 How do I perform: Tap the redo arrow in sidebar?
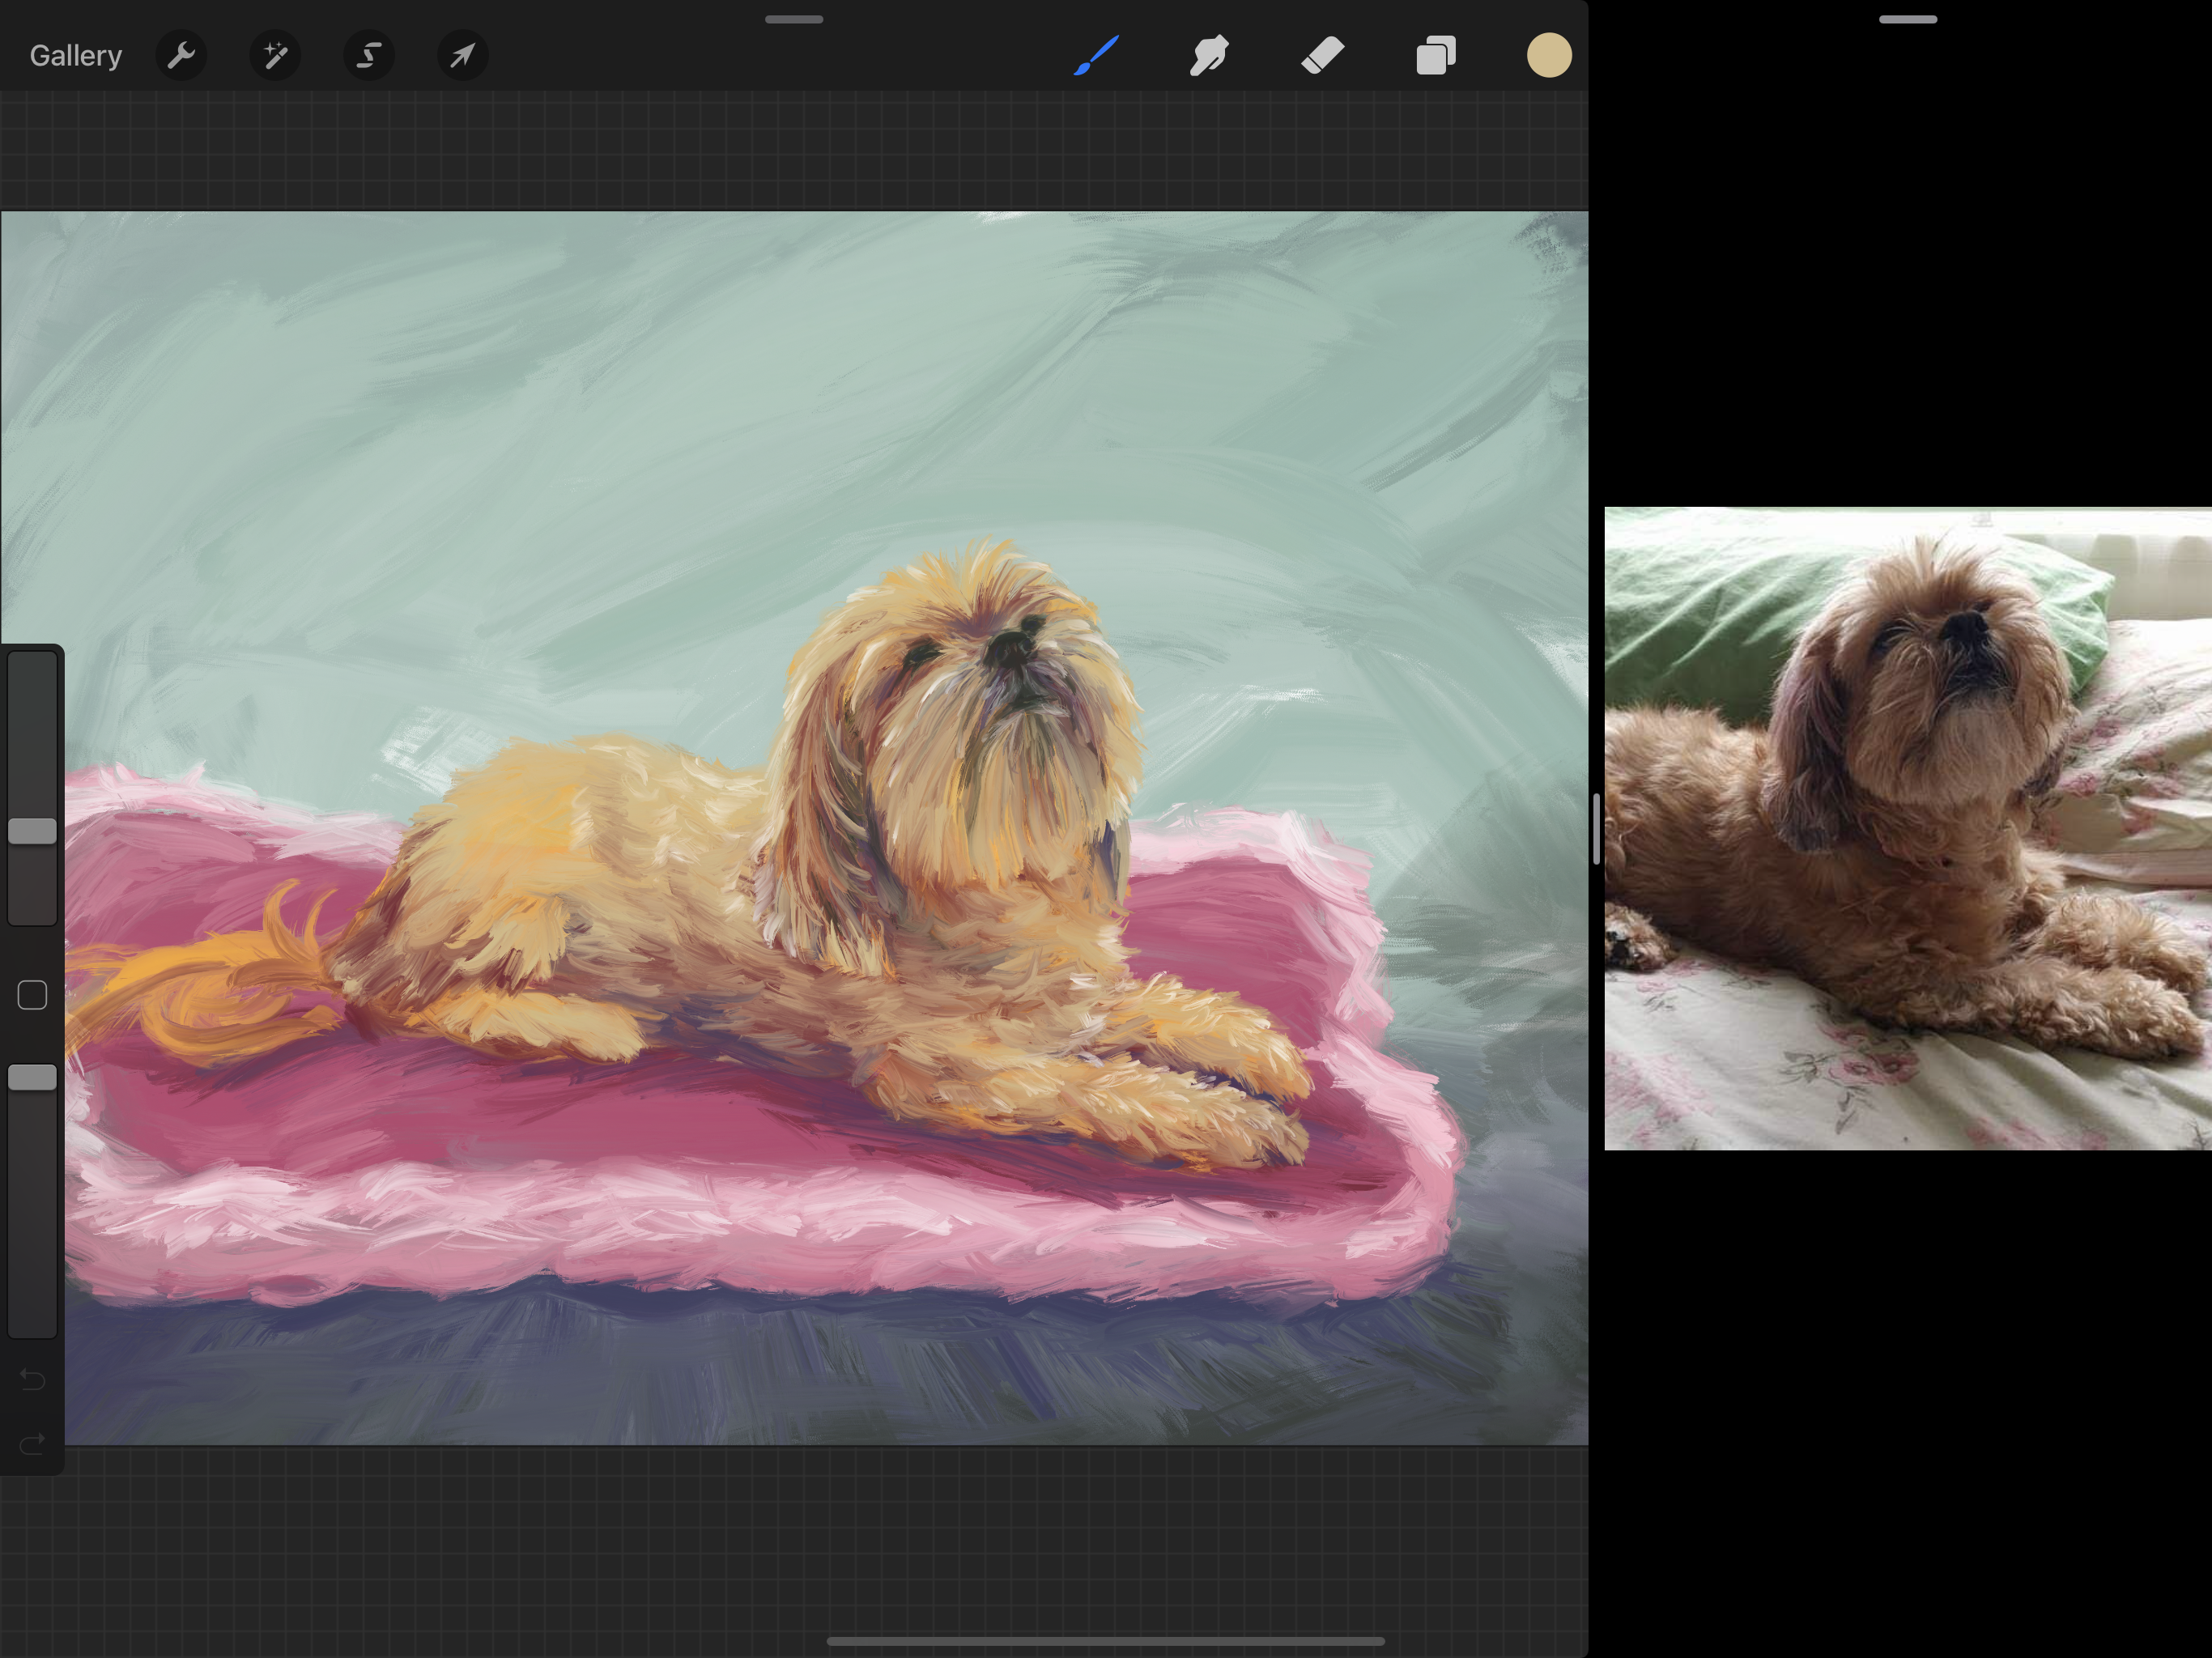32,1443
